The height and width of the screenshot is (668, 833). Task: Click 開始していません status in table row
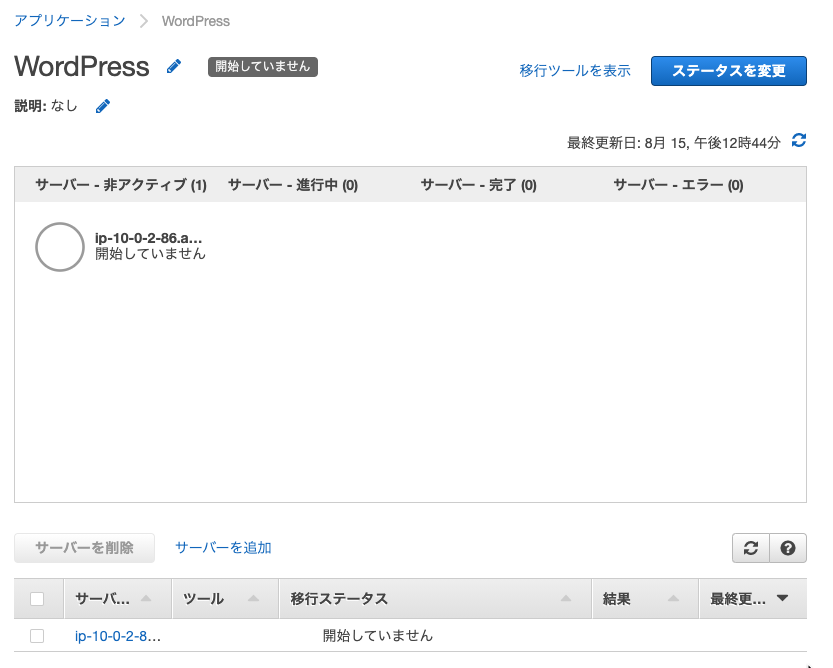378,636
